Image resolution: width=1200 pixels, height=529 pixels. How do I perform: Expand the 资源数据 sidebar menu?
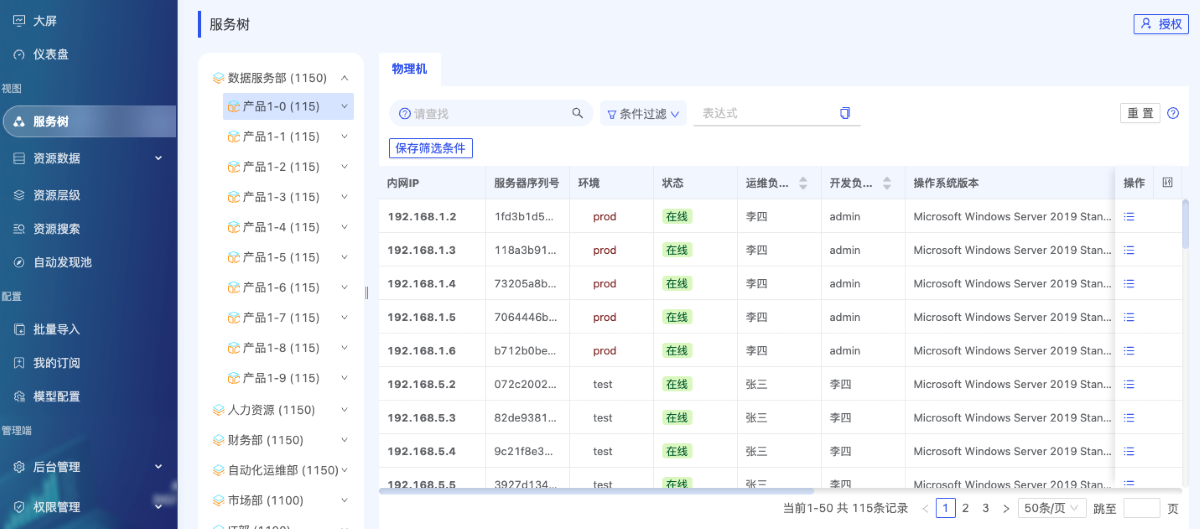157,158
